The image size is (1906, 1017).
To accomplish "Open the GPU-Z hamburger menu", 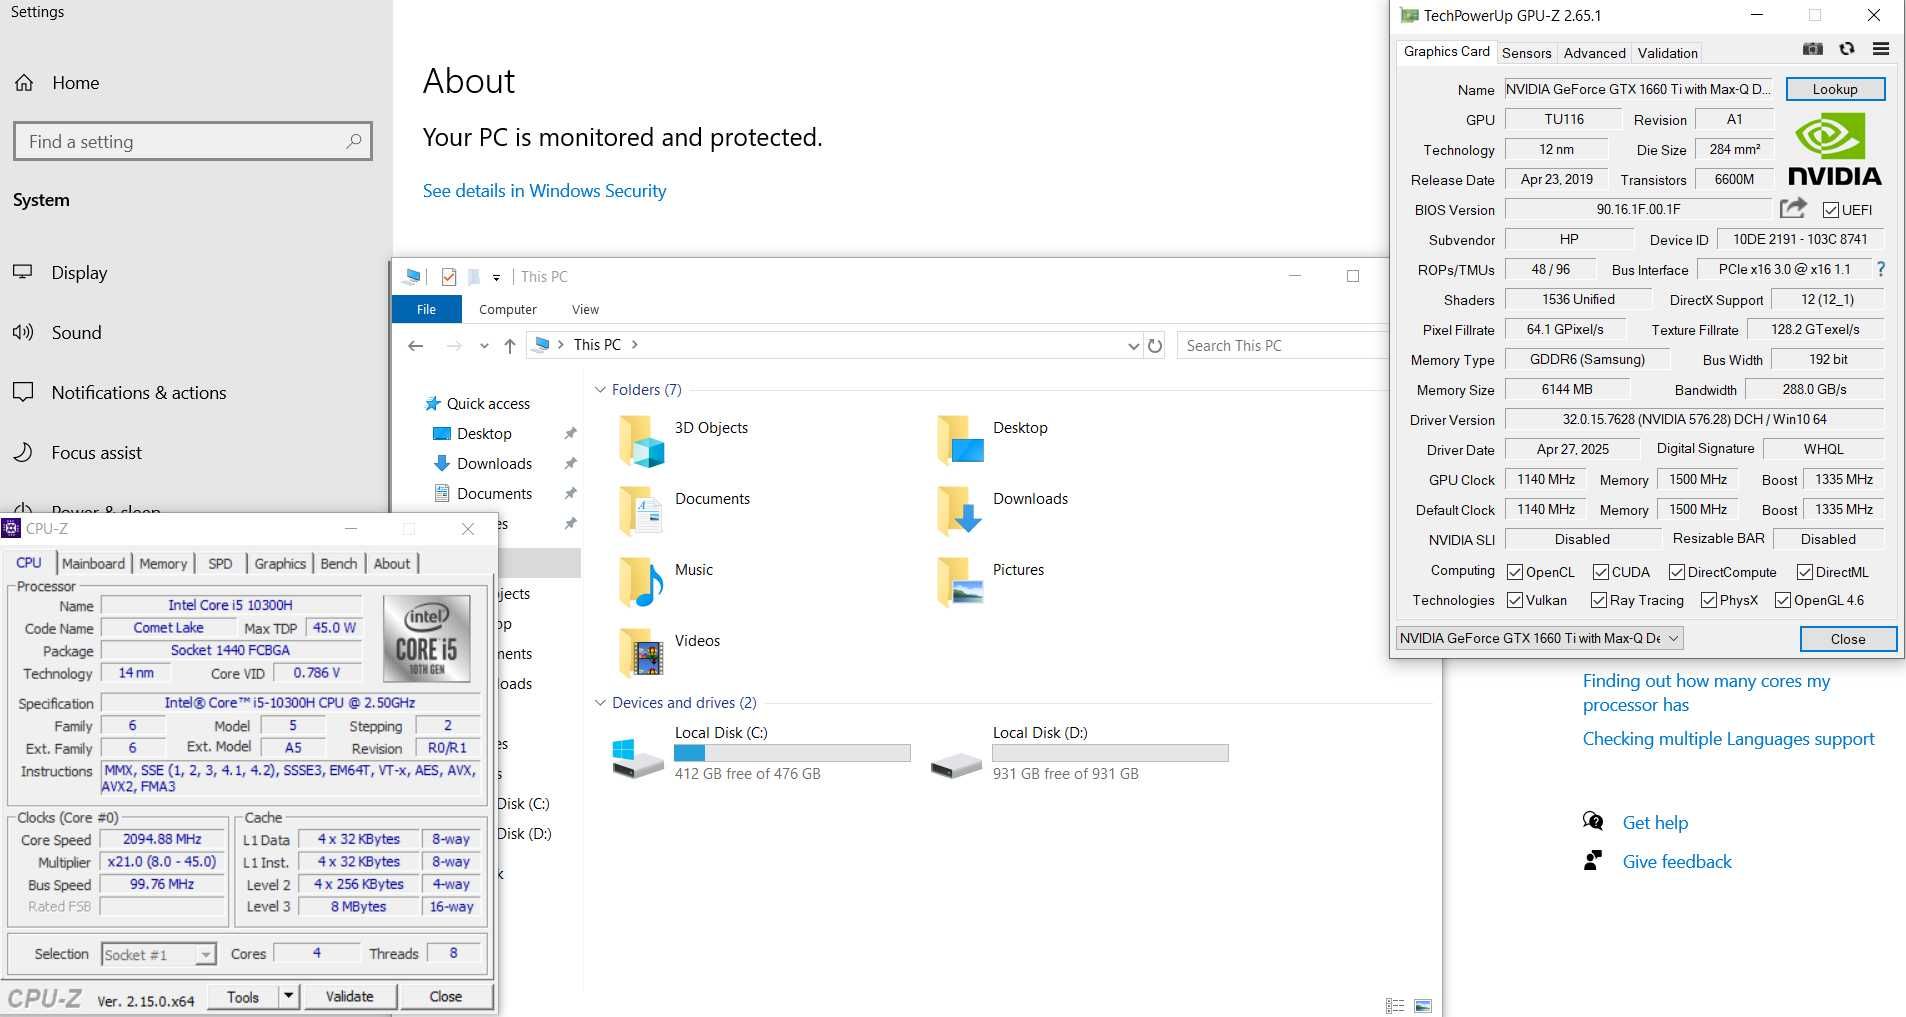I will 1880,49.
